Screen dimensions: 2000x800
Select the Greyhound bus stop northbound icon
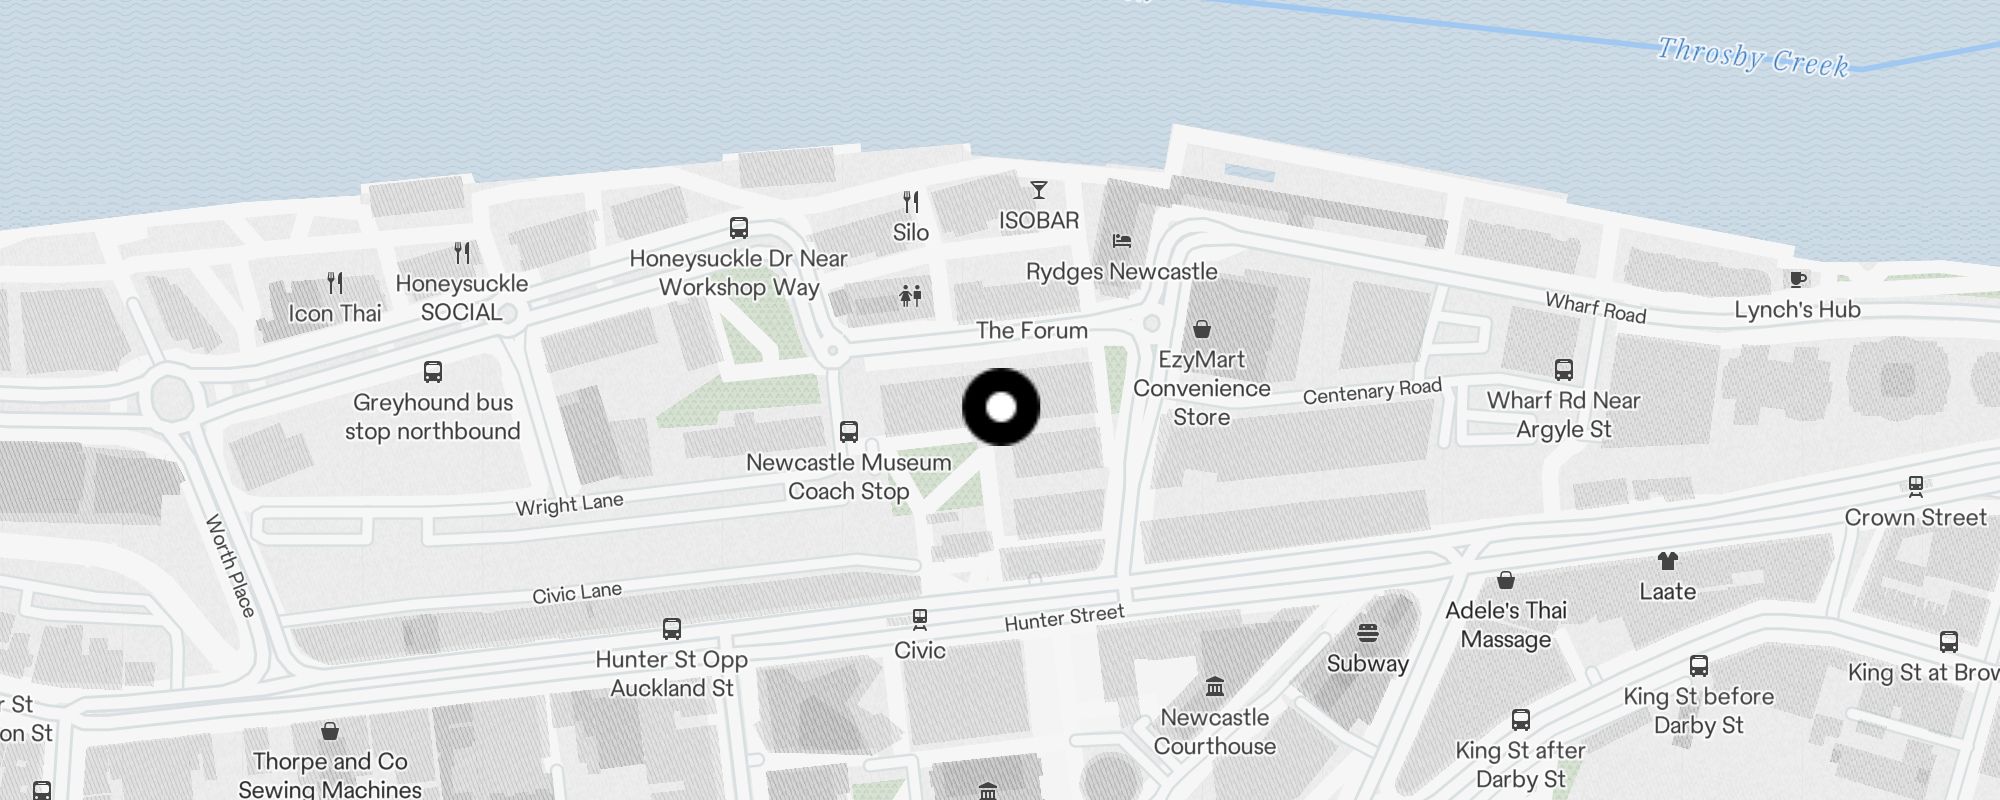433,372
